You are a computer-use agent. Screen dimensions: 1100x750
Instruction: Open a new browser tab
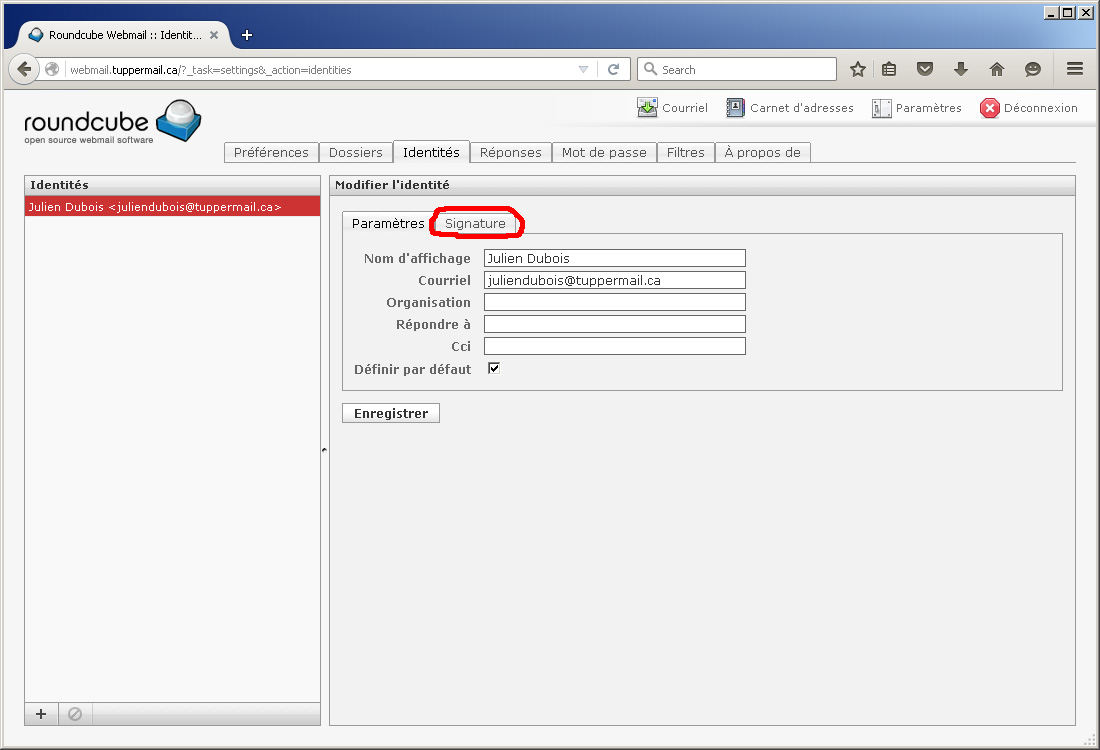247,35
